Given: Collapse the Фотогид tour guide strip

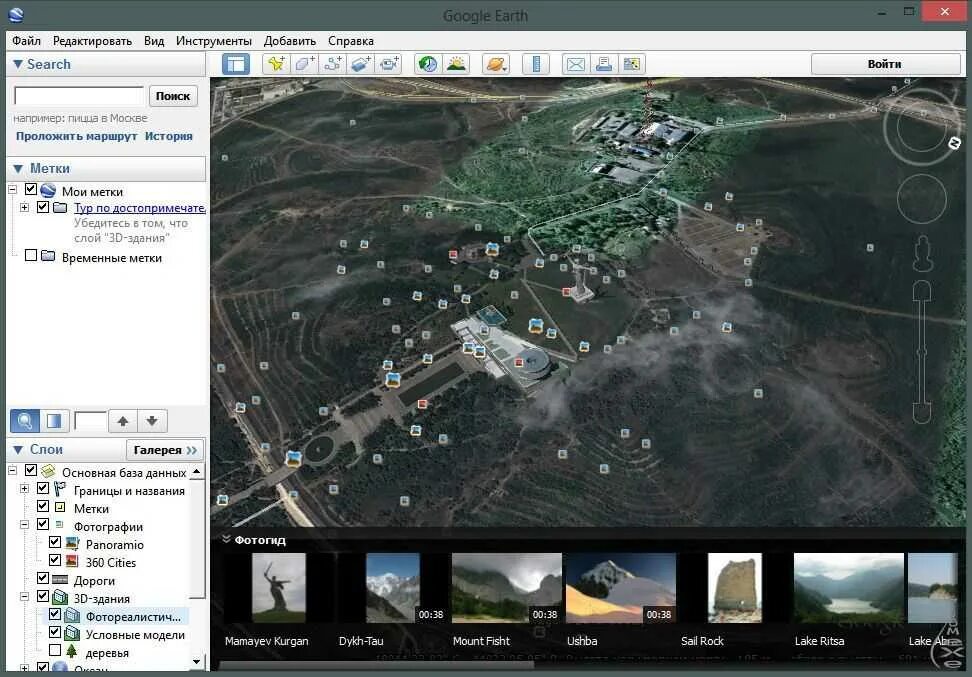Looking at the screenshot, I should coord(226,539).
